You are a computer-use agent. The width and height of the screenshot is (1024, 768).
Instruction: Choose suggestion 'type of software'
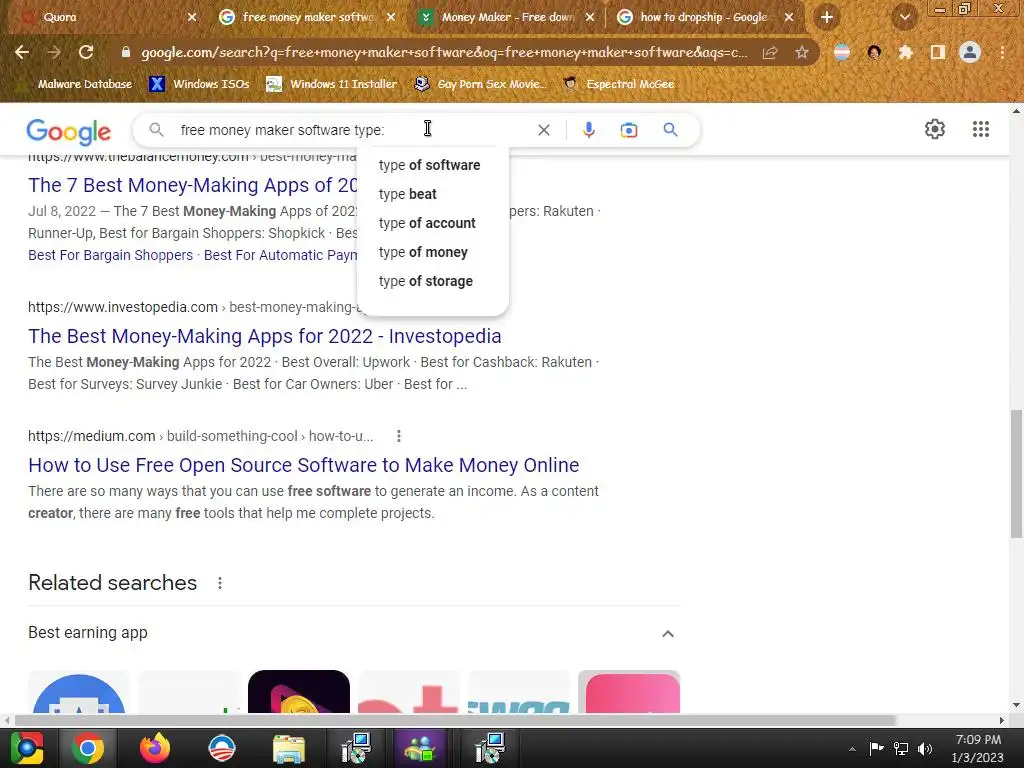pyautogui.click(x=430, y=165)
